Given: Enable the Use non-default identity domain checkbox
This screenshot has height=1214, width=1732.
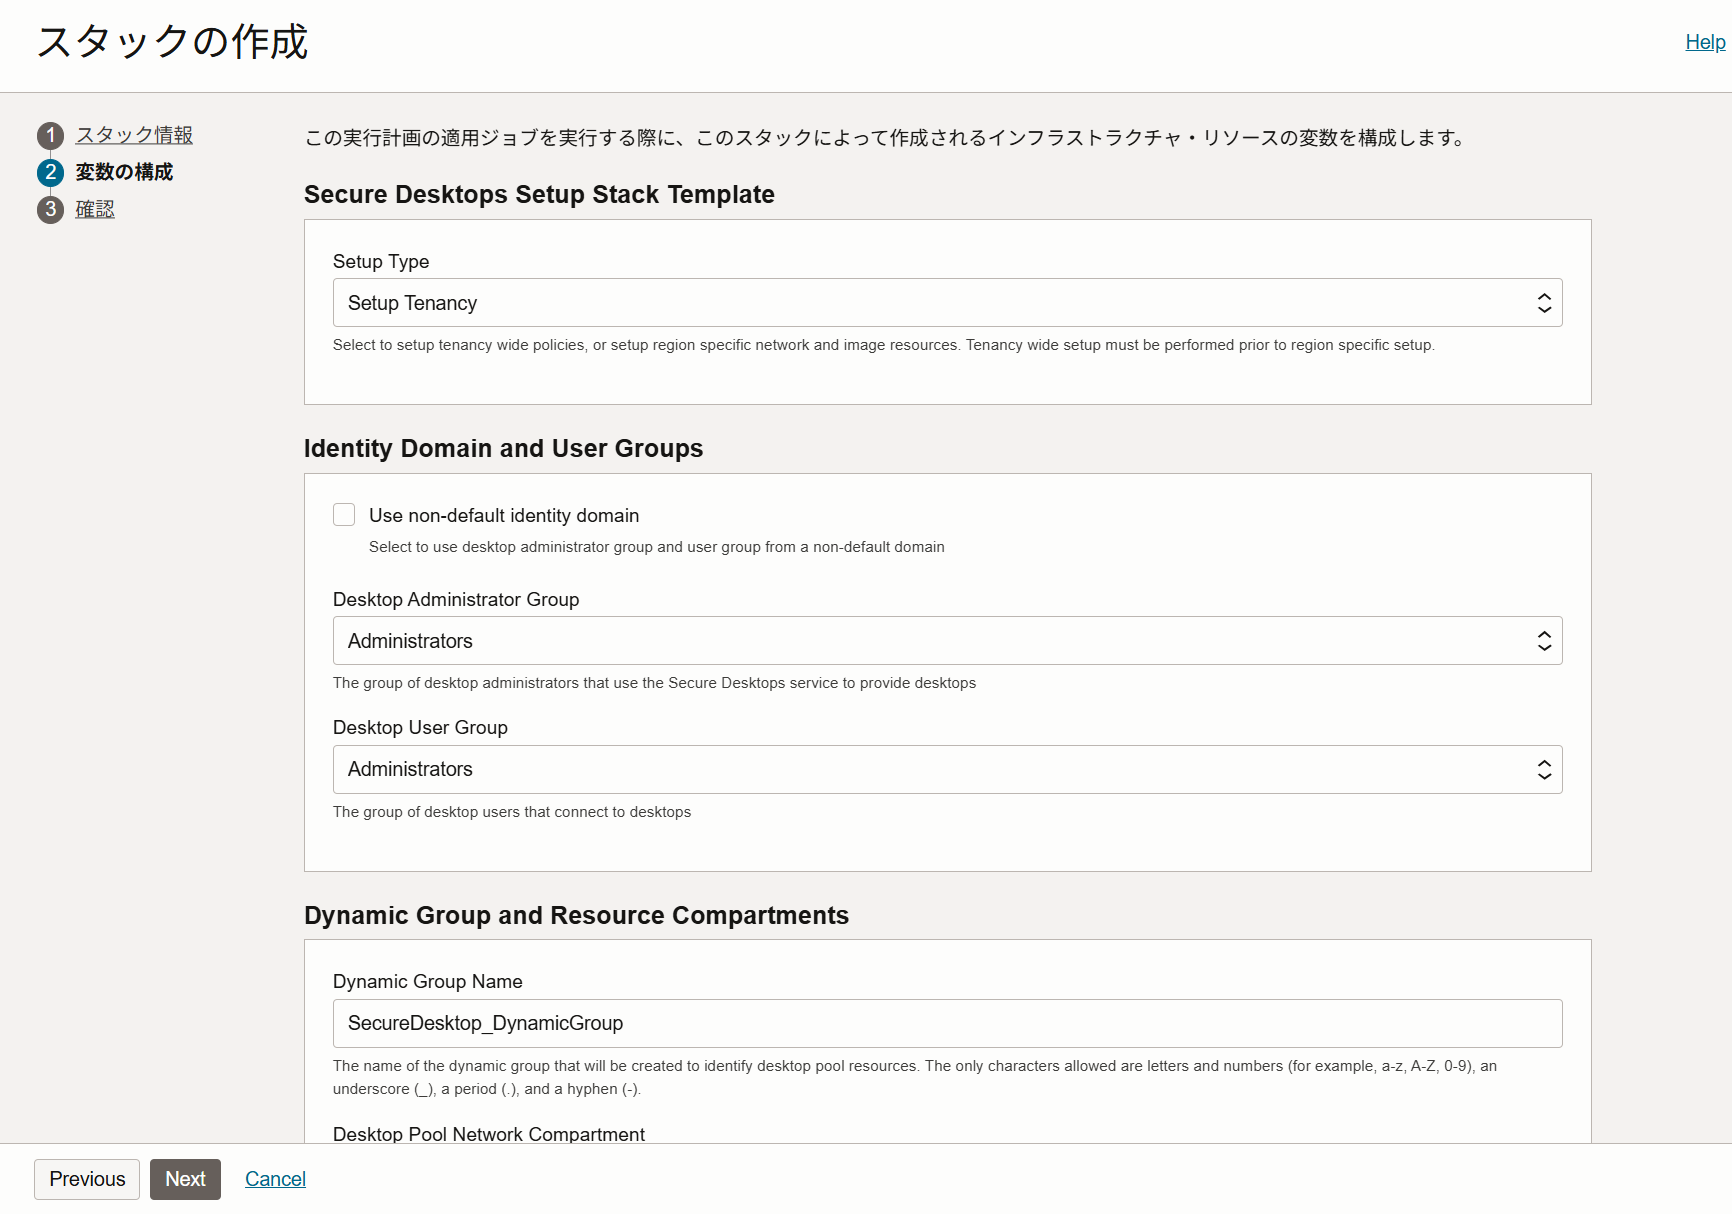Looking at the screenshot, I should [344, 514].
